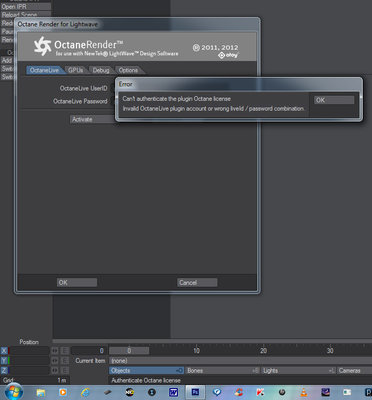The height and width of the screenshot is (400, 372).
Task: Toggle the Y position axis button
Action: click(x=4, y=361)
